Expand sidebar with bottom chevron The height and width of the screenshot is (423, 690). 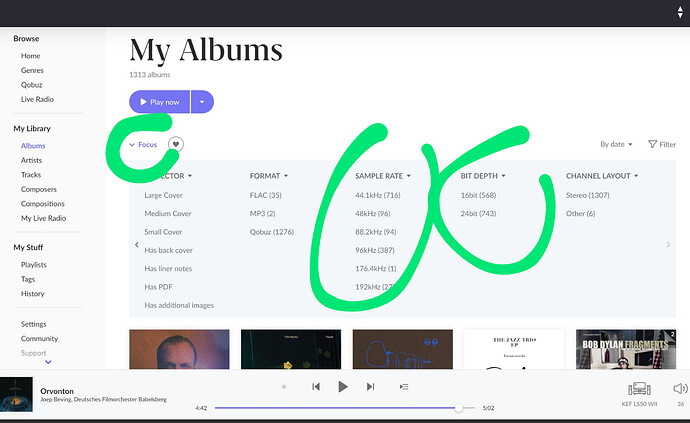tap(48, 362)
